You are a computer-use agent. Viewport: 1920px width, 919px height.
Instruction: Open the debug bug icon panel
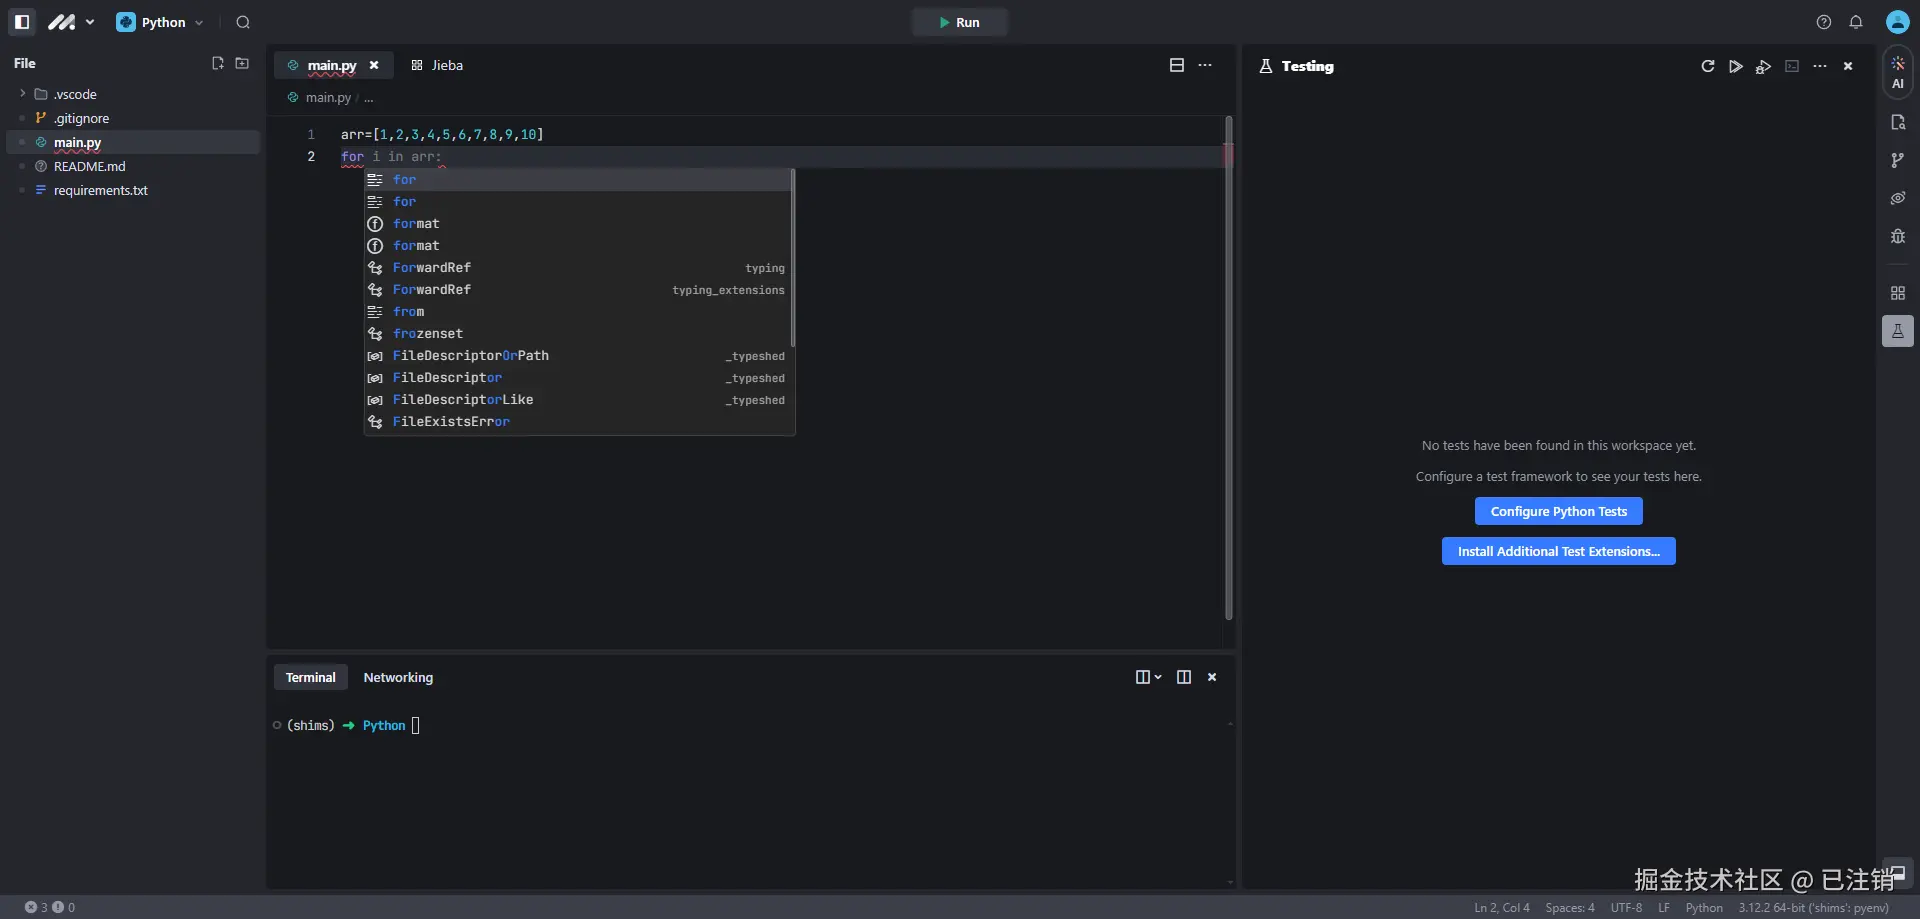tap(1898, 236)
